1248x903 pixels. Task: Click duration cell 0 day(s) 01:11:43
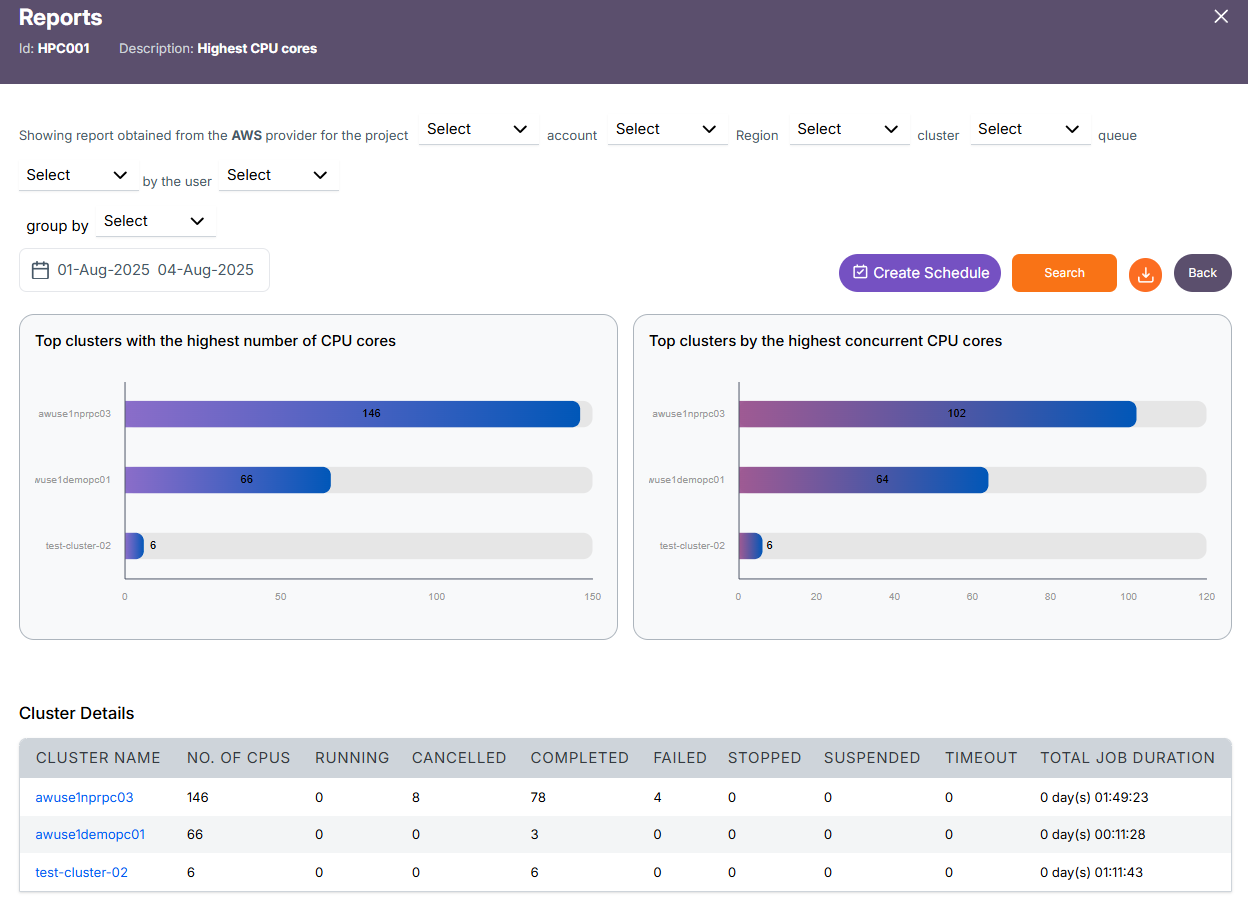point(1091,873)
